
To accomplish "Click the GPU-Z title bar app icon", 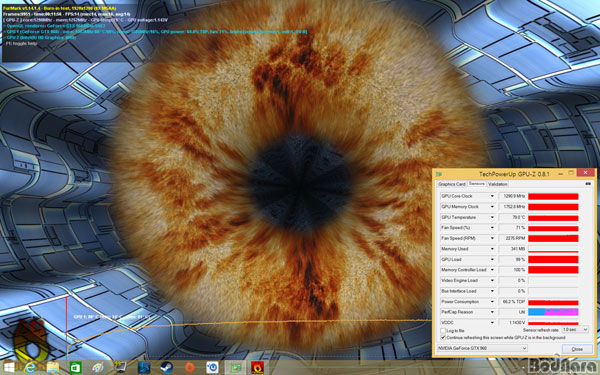I will point(439,174).
